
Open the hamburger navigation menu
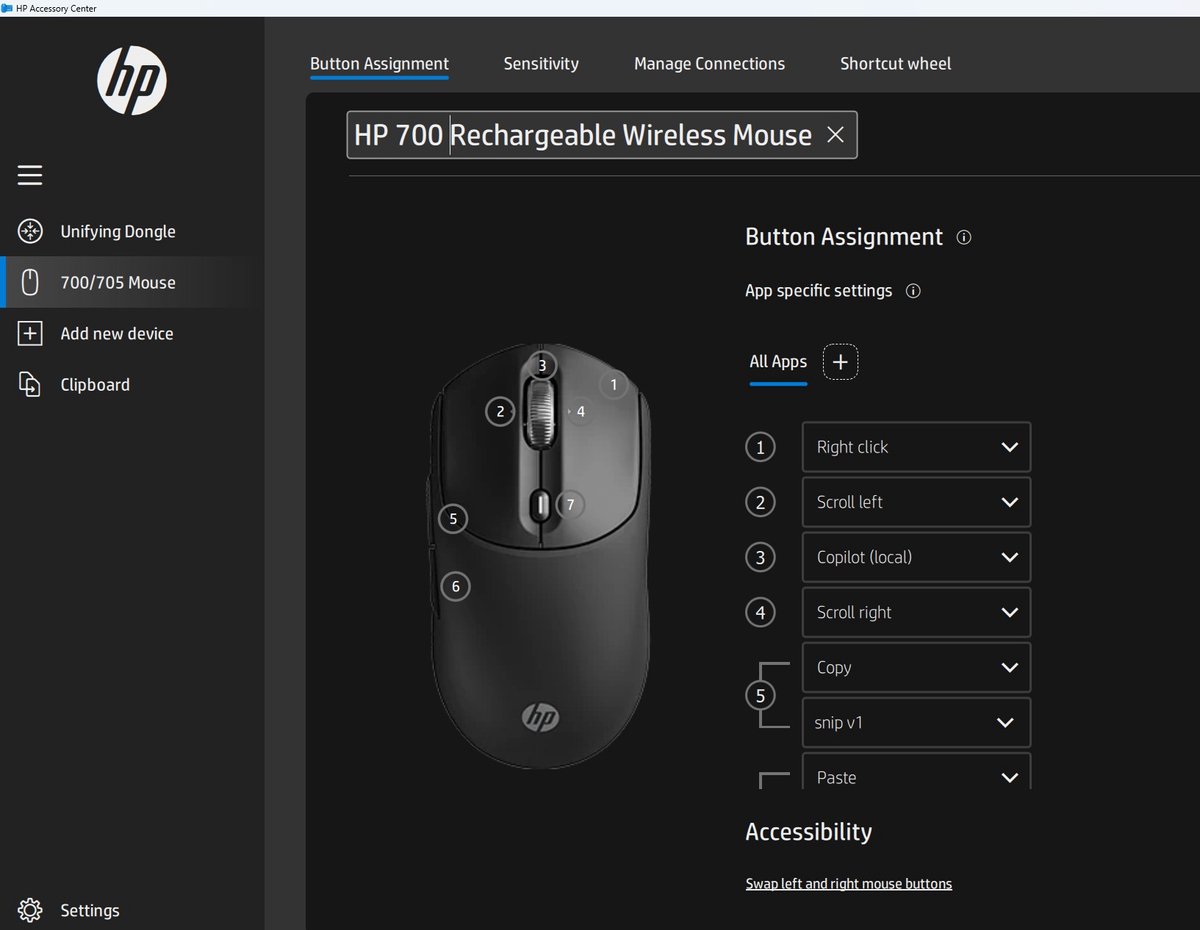pyautogui.click(x=30, y=174)
